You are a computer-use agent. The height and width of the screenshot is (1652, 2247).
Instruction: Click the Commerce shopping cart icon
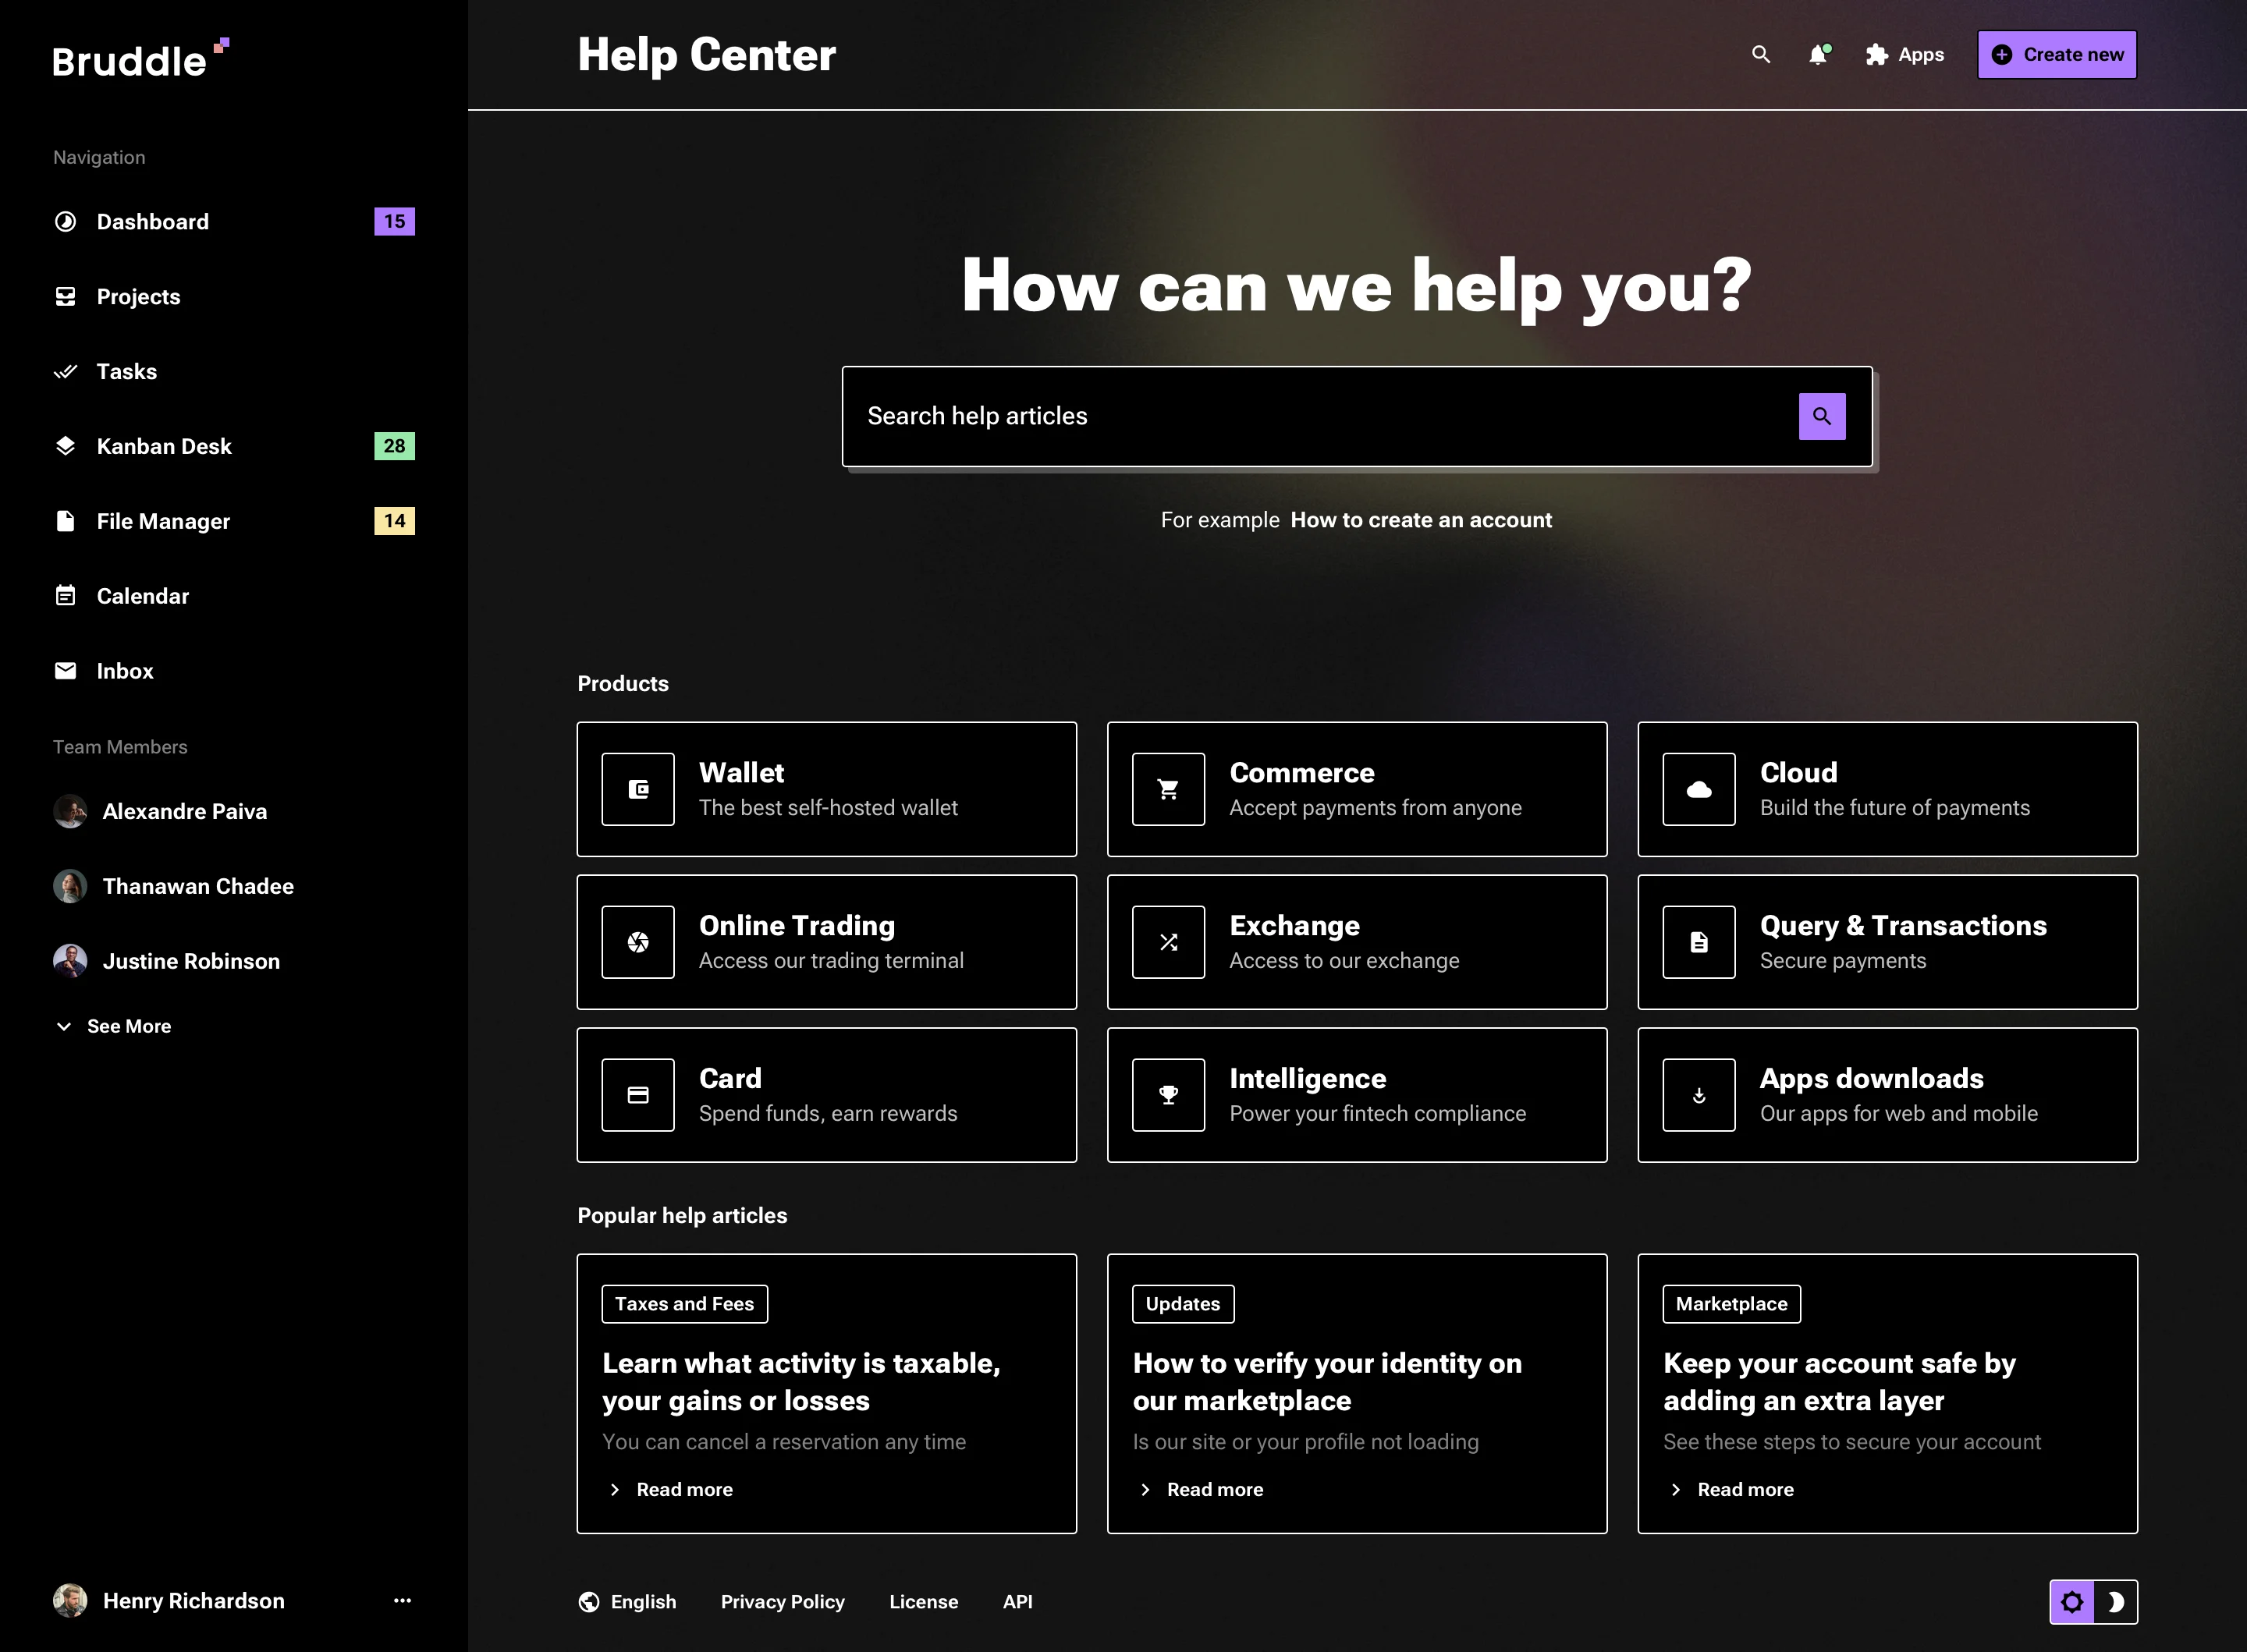click(x=1168, y=789)
